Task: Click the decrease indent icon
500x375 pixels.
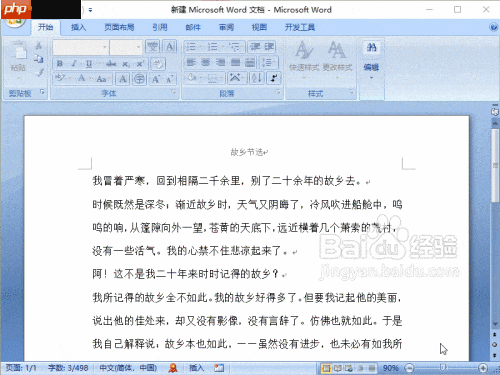Action: click(255, 47)
